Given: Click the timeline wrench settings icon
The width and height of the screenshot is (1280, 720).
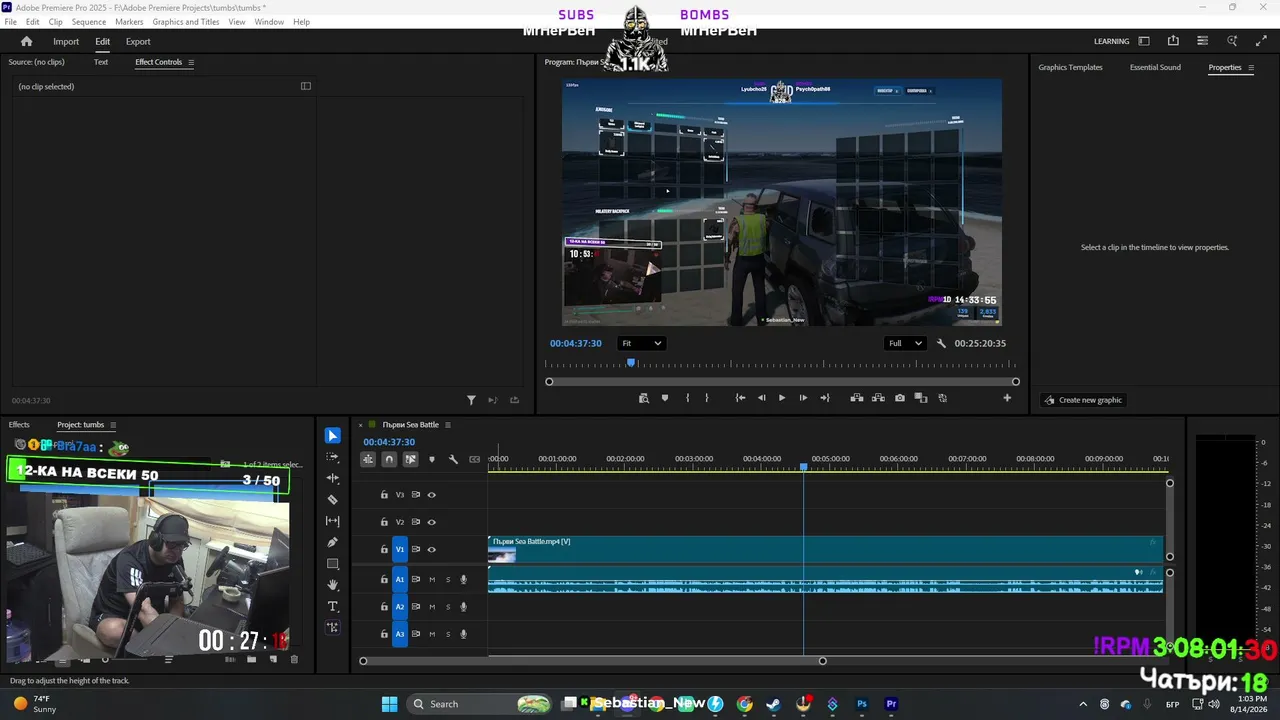Looking at the screenshot, I should coord(453,459).
